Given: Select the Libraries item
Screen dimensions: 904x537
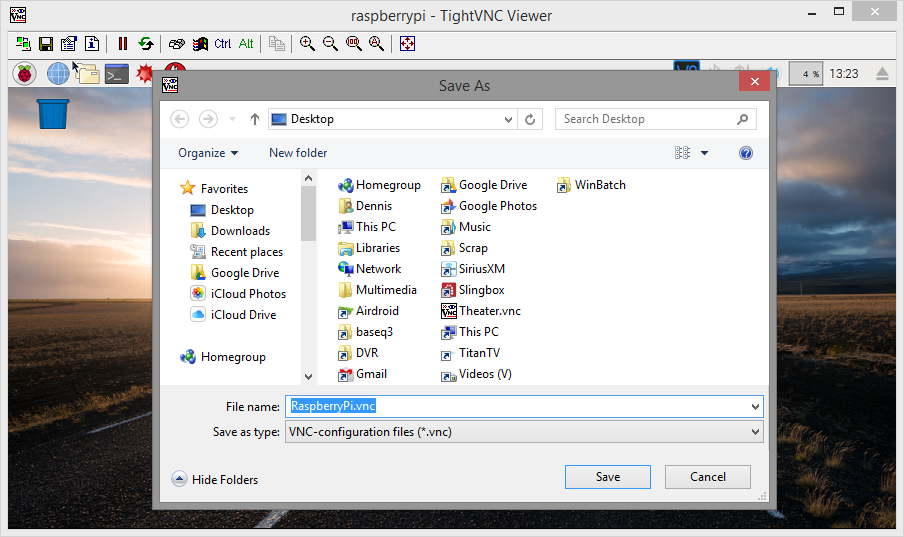Looking at the screenshot, I should [369, 248].
